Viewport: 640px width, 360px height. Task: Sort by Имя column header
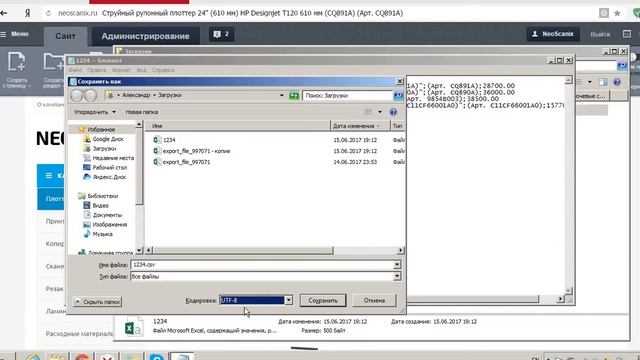pyautogui.click(x=238, y=126)
